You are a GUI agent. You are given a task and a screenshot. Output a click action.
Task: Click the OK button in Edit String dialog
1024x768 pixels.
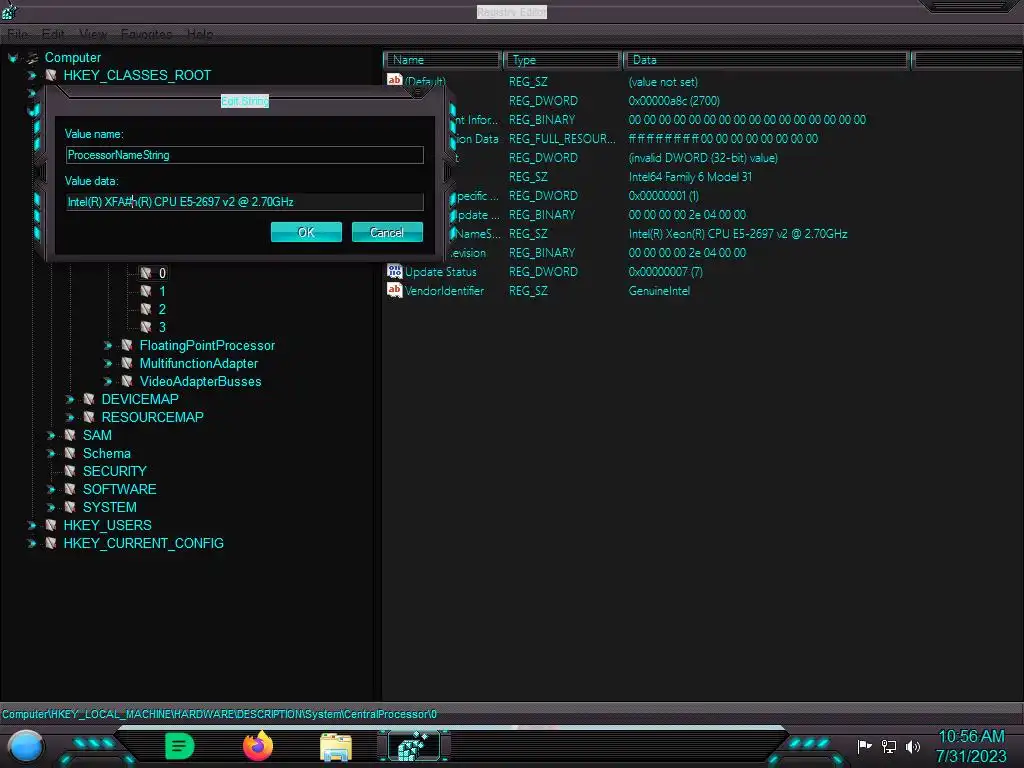(306, 232)
